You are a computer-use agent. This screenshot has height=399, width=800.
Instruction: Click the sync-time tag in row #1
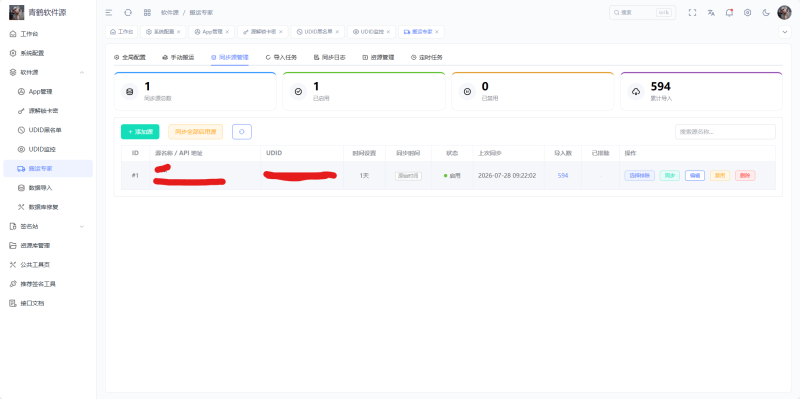point(408,176)
